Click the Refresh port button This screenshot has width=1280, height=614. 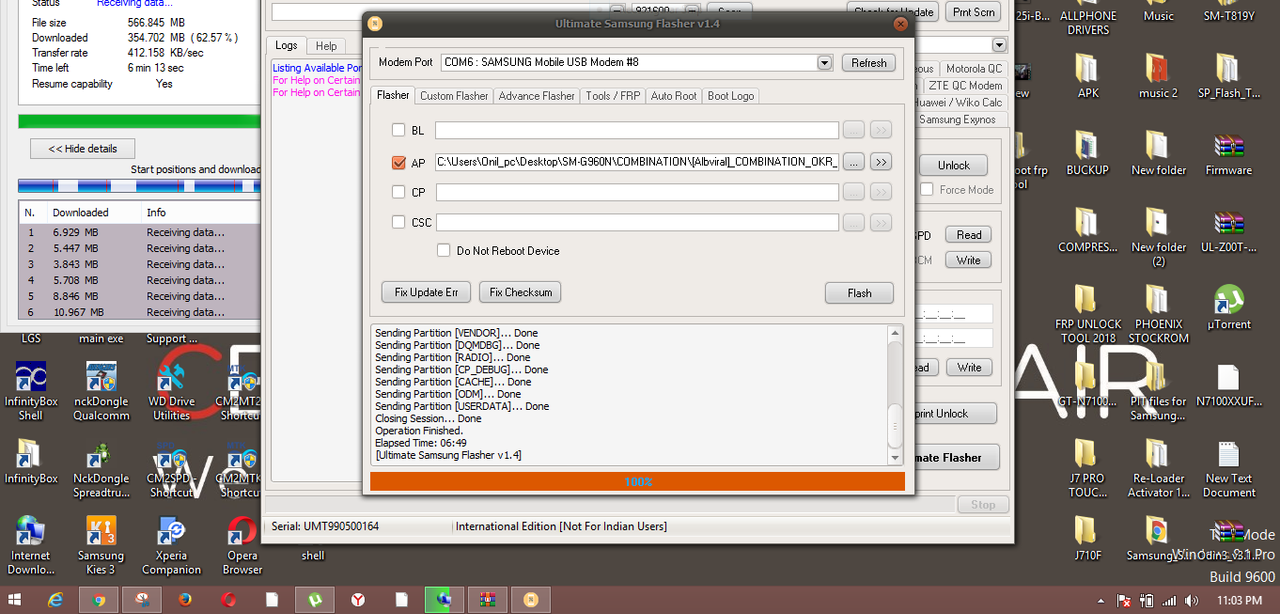pos(869,62)
